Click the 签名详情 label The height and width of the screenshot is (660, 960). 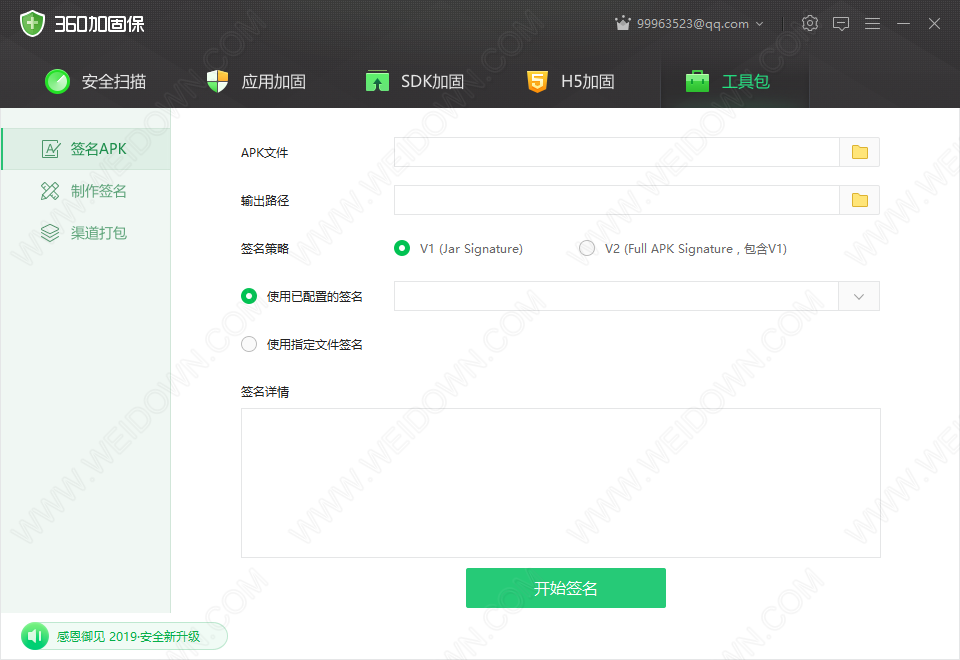264,392
